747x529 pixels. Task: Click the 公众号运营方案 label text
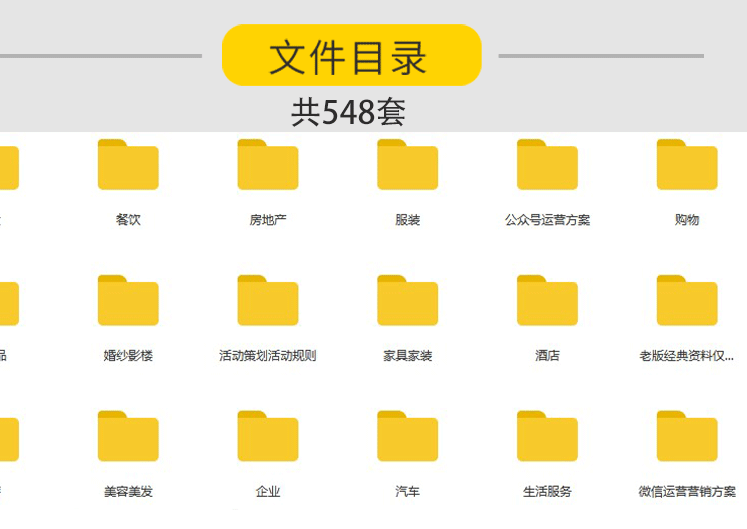[x=547, y=220]
